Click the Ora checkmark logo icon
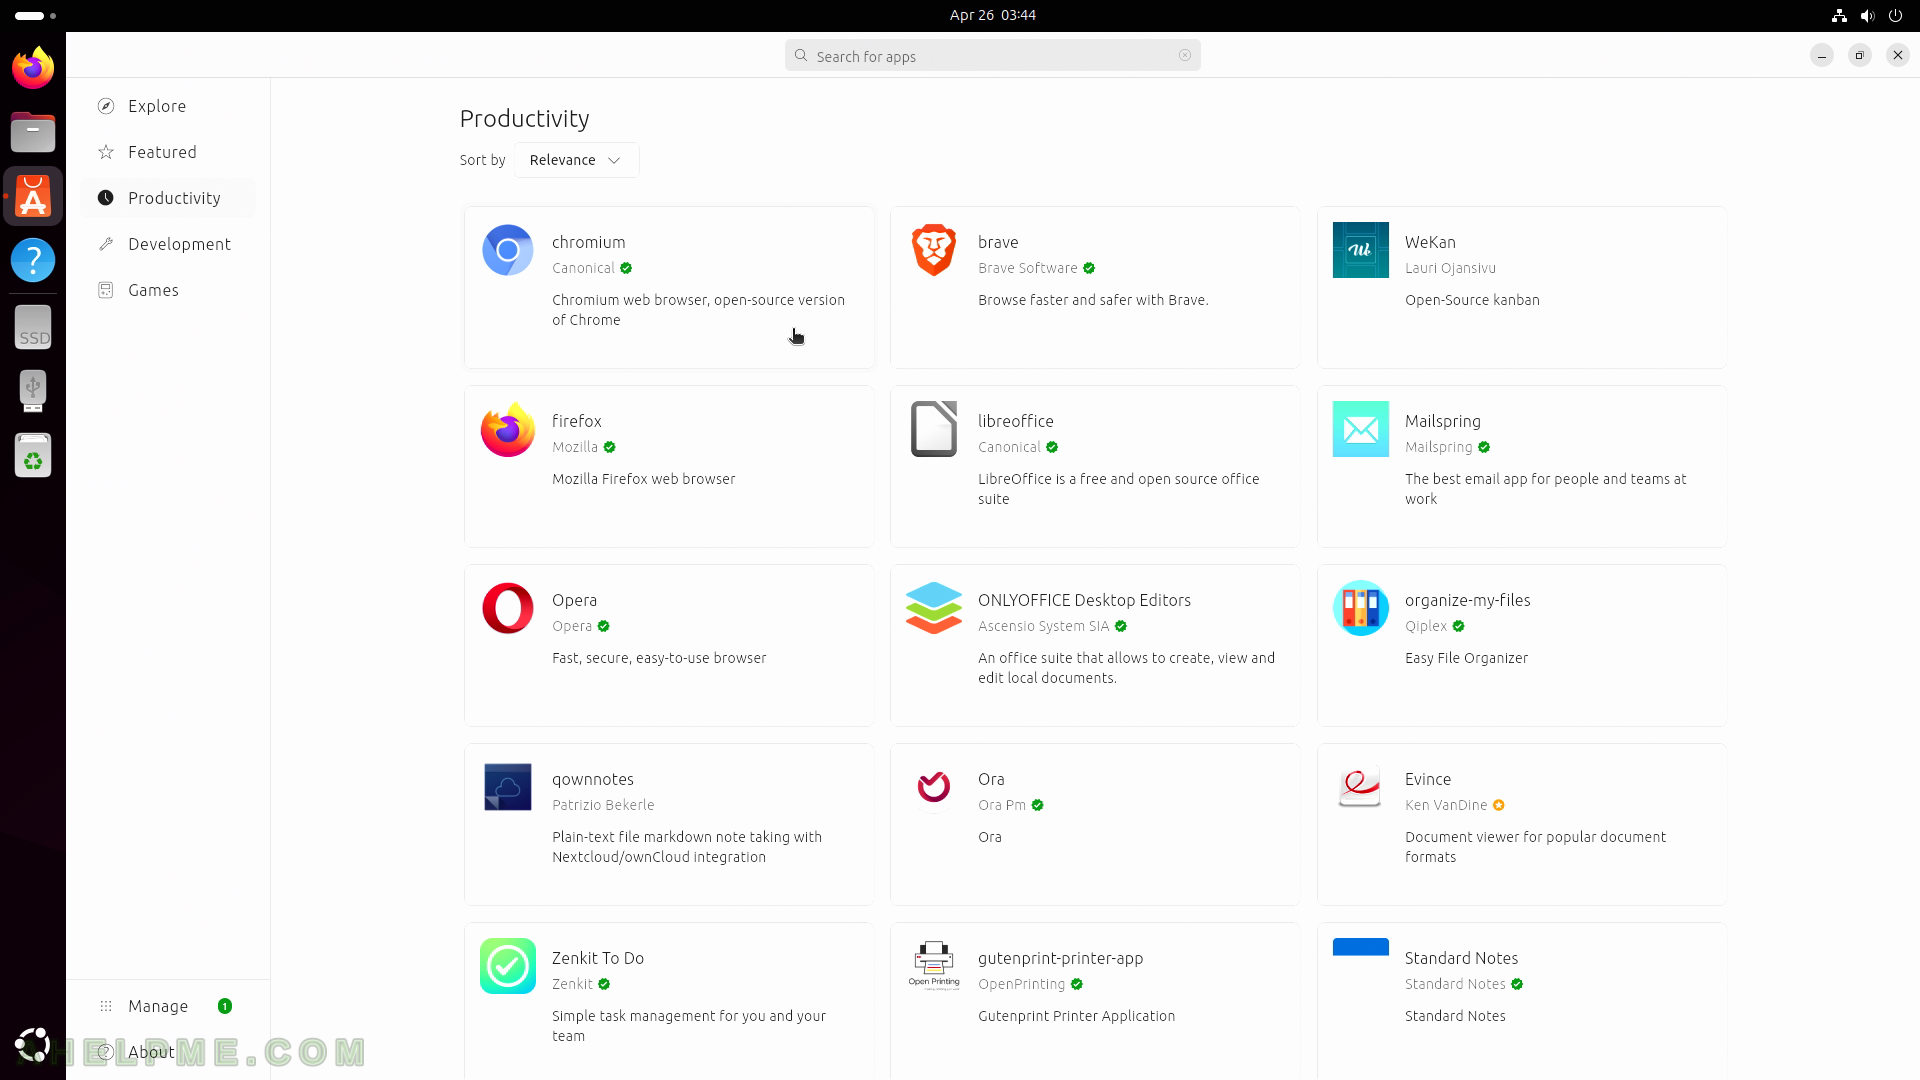Screen dimensions: 1920x1080 point(934,787)
